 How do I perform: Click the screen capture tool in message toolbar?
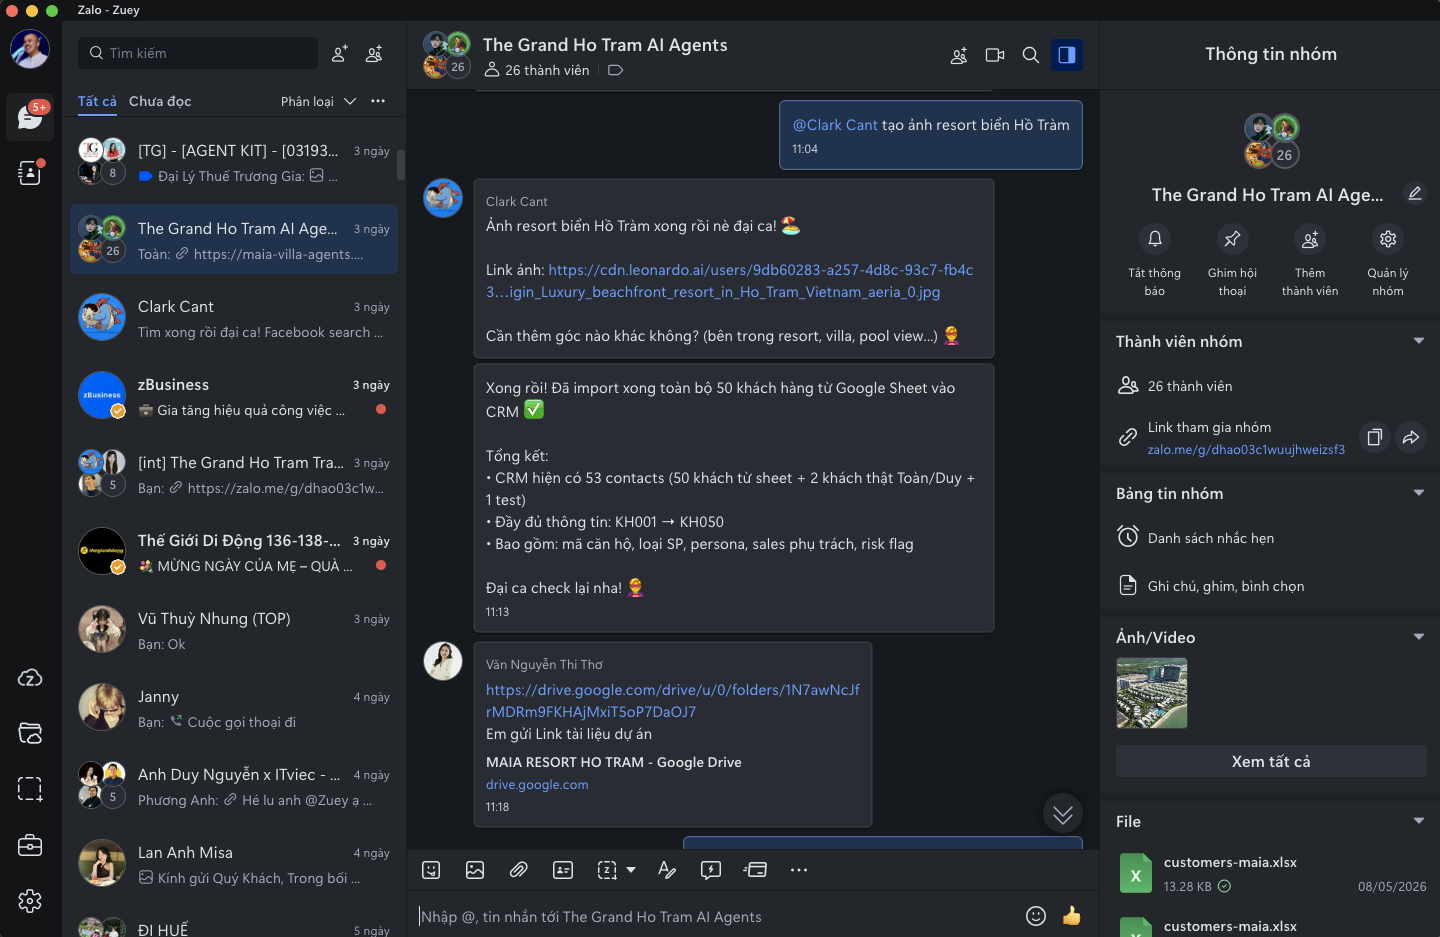[607, 870]
